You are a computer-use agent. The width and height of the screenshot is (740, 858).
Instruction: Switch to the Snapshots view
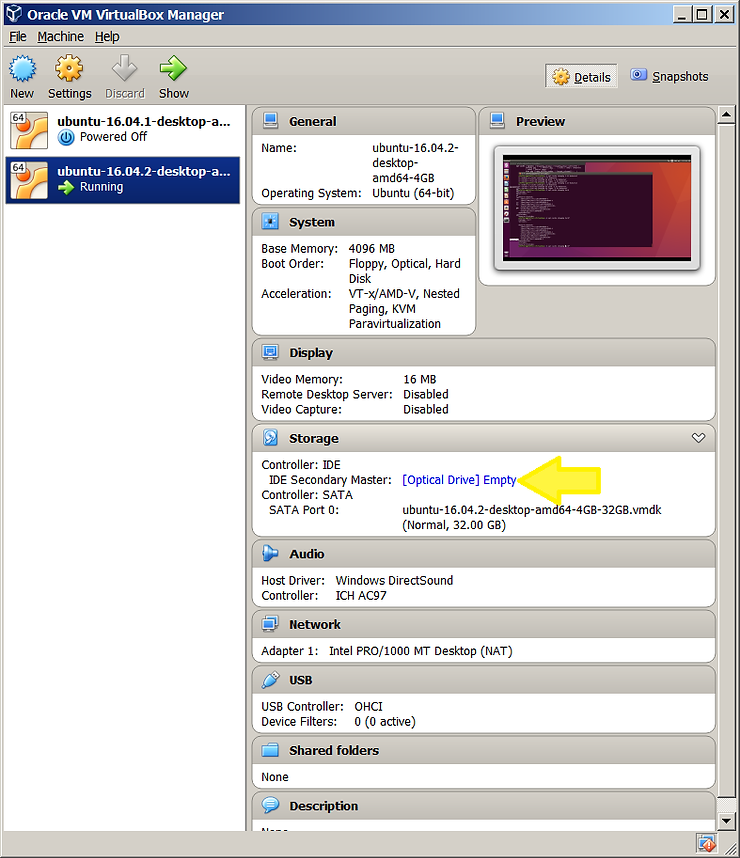(x=669, y=76)
